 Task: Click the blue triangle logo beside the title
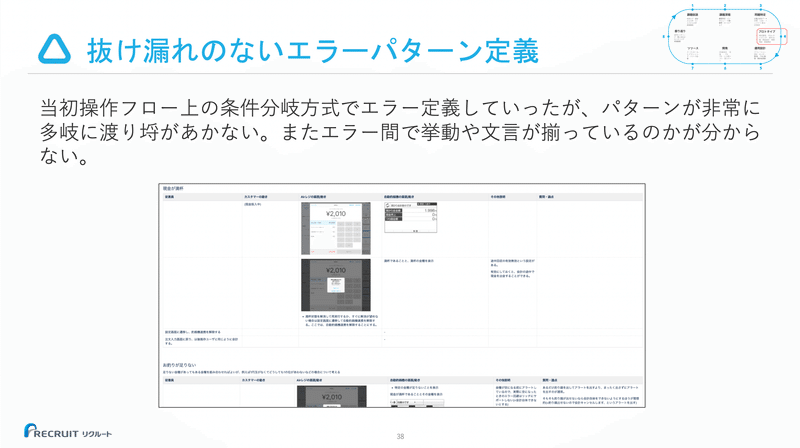tap(55, 49)
